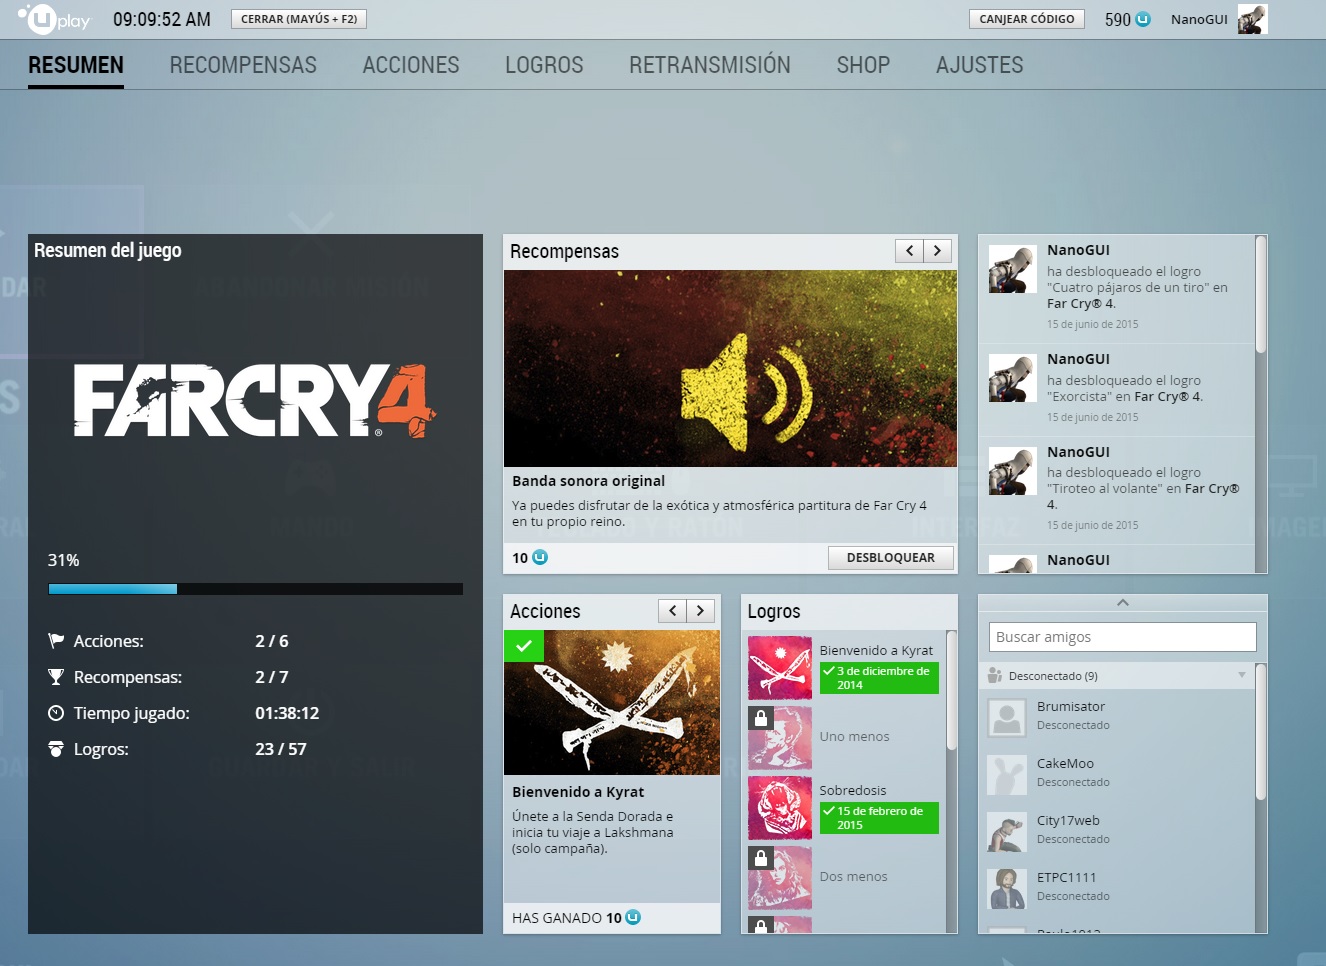This screenshot has width=1326, height=966.
Task: Click the green completed checkmark on Acciones card
Action: (523, 646)
